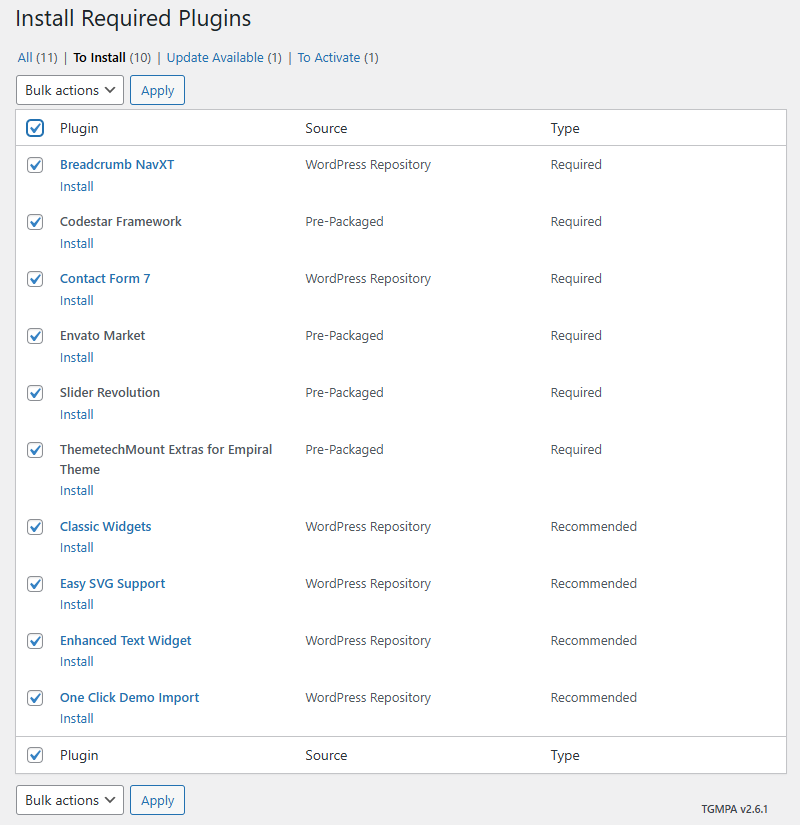Click the Plugin column header at top

79,128
